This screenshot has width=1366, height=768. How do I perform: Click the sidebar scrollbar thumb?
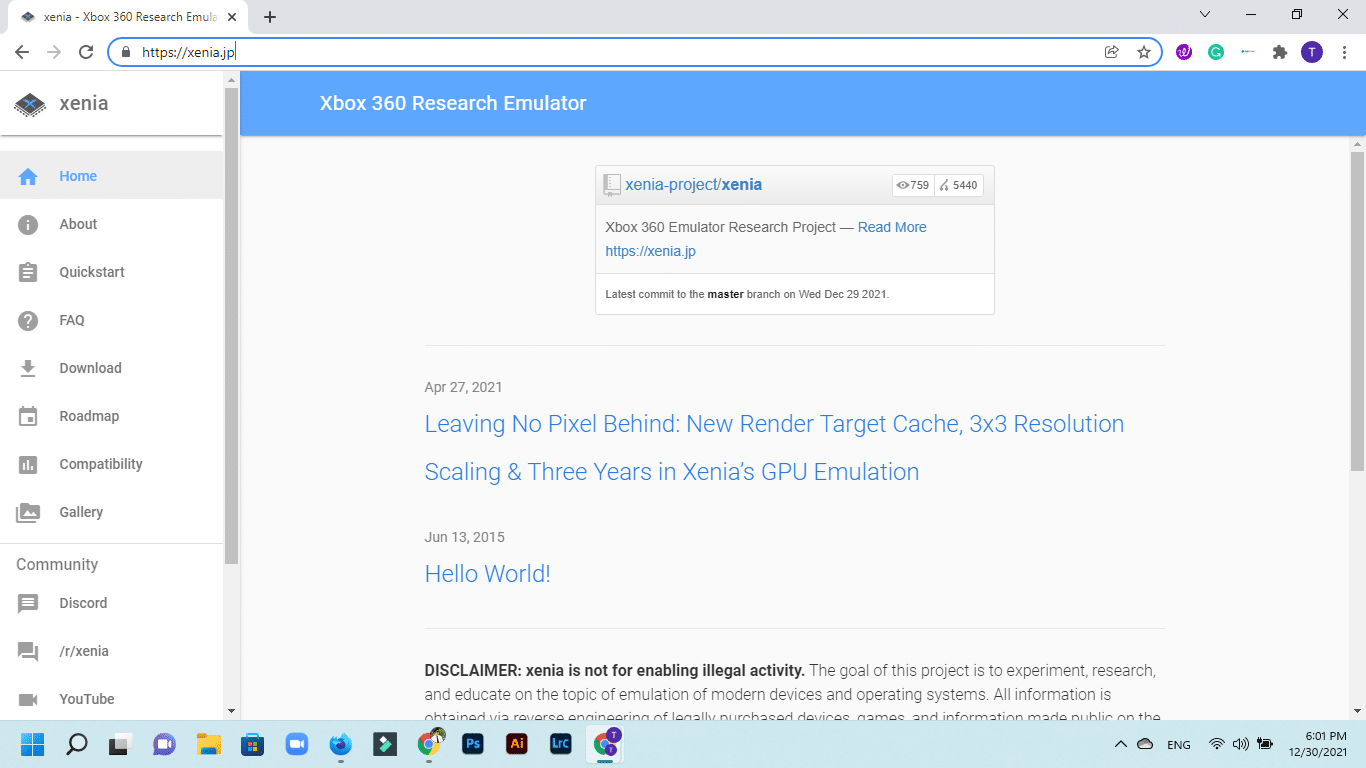(x=231, y=326)
